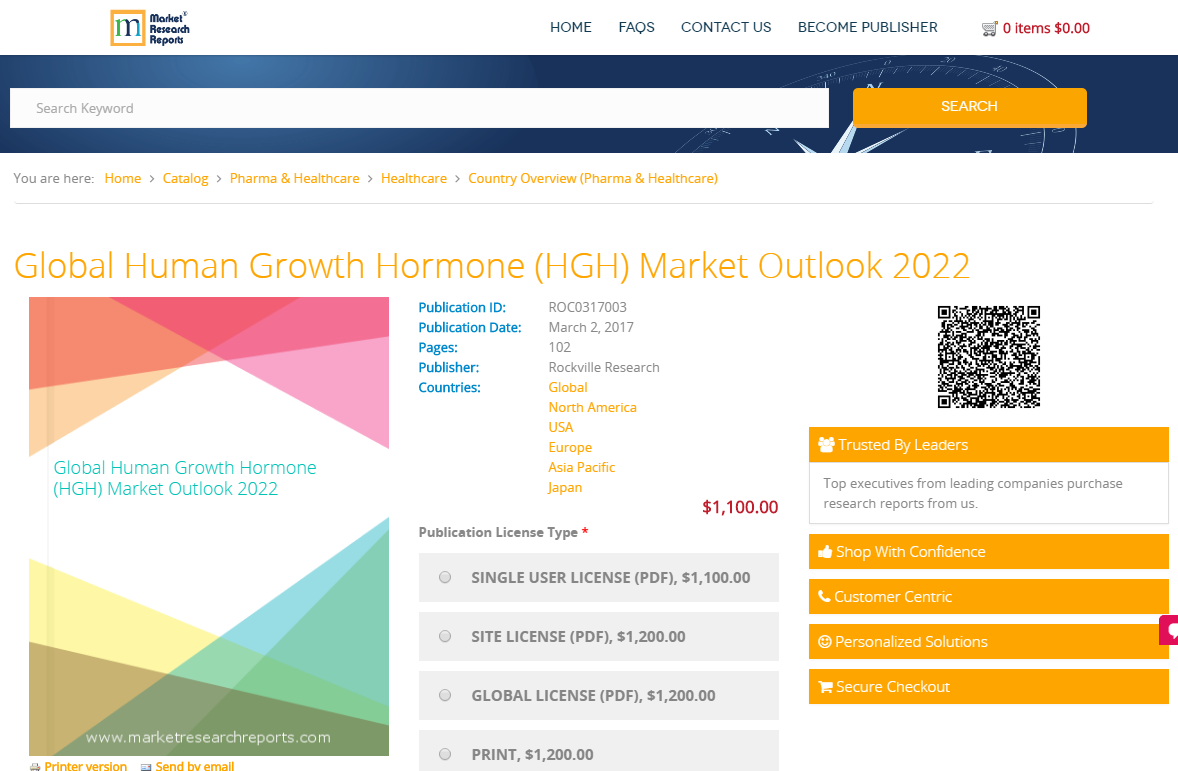The width and height of the screenshot is (1178, 771).
Task: Click the Send by email link text
Action: 195,766
